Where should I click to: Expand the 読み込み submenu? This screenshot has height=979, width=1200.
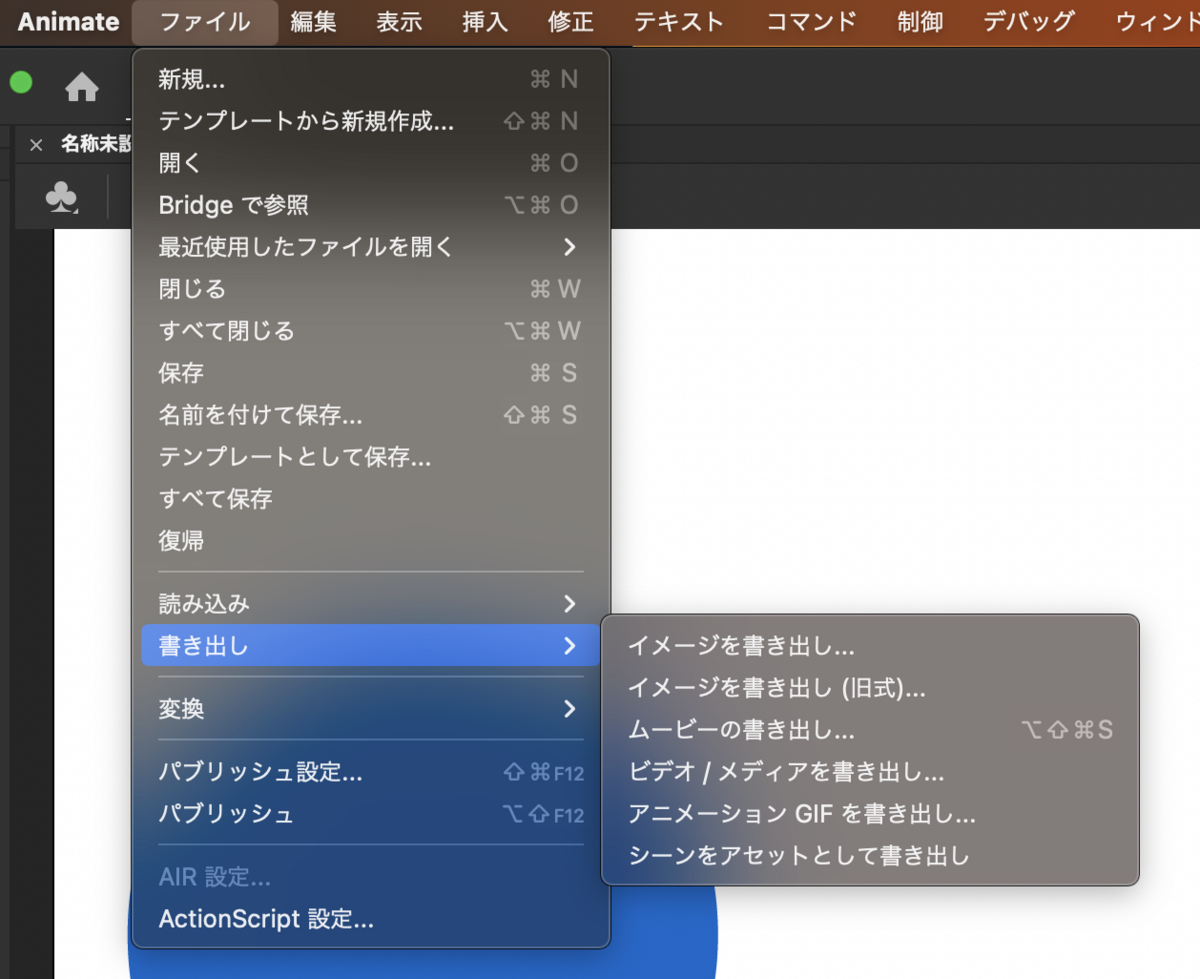371,604
